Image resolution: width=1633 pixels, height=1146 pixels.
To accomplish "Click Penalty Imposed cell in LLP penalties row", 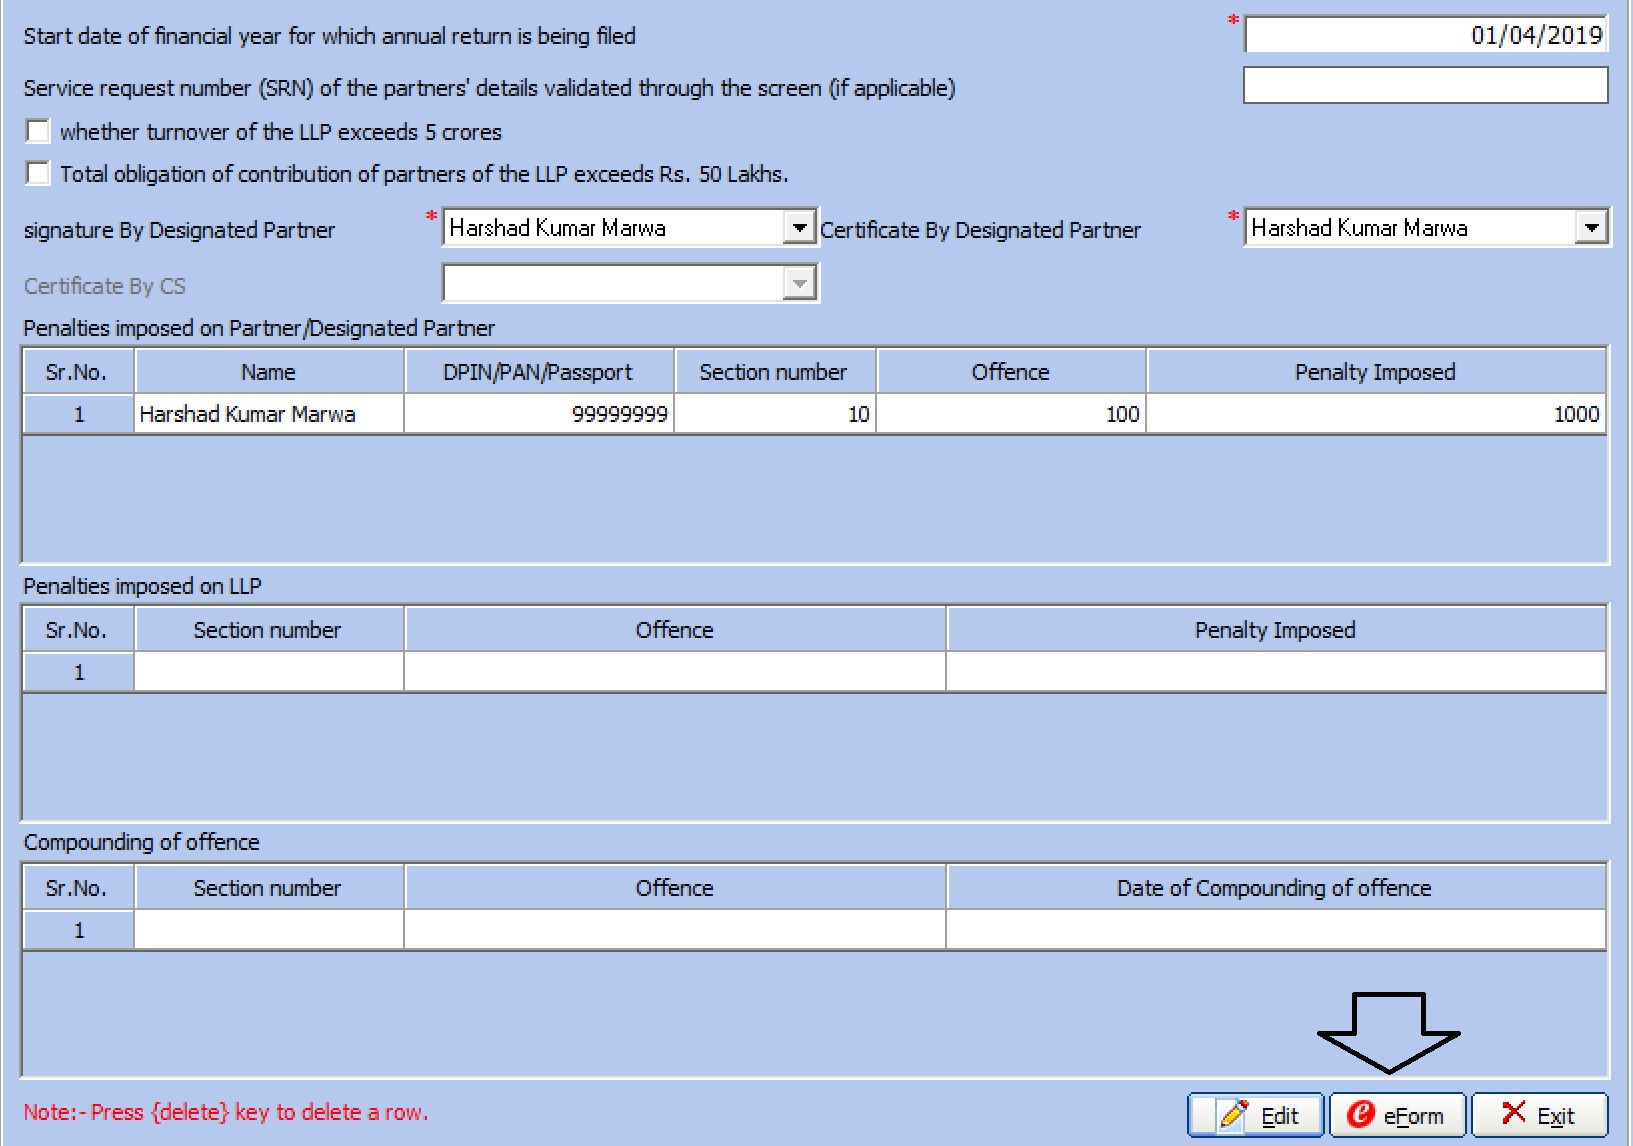I will point(1276,672).
